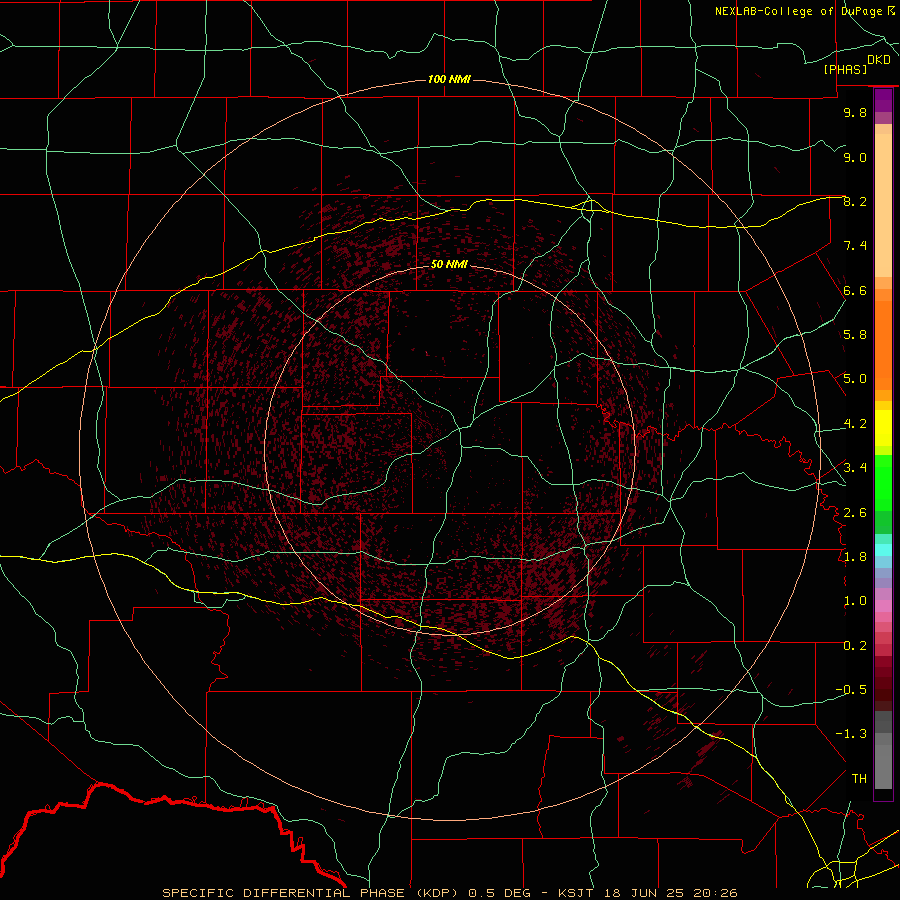Click the [PHAS] units label

pyautogui.click(x=845, y=69)
